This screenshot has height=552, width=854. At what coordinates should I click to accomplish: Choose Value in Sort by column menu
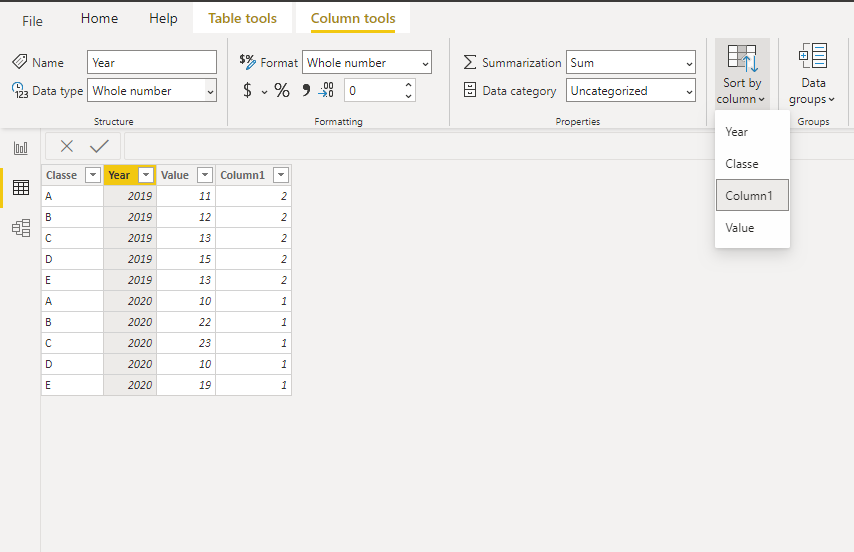tap(752, 228)
